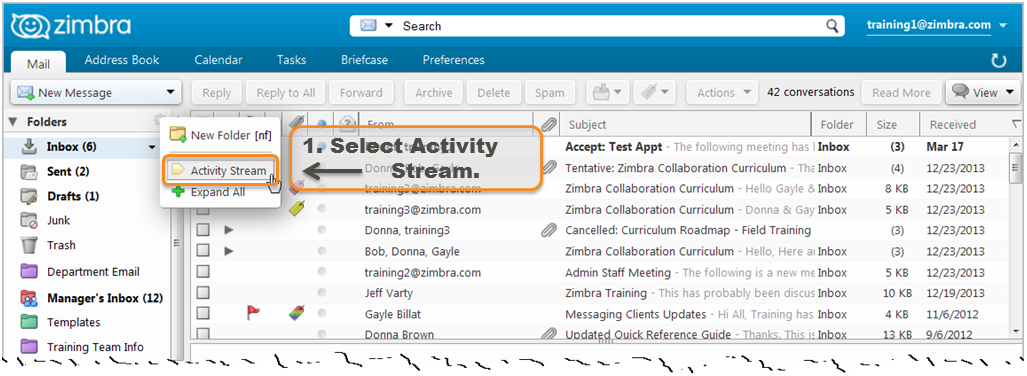Screen dimensions: 1027x376
Task: Click the Trash folder icon
Action: 29,245
